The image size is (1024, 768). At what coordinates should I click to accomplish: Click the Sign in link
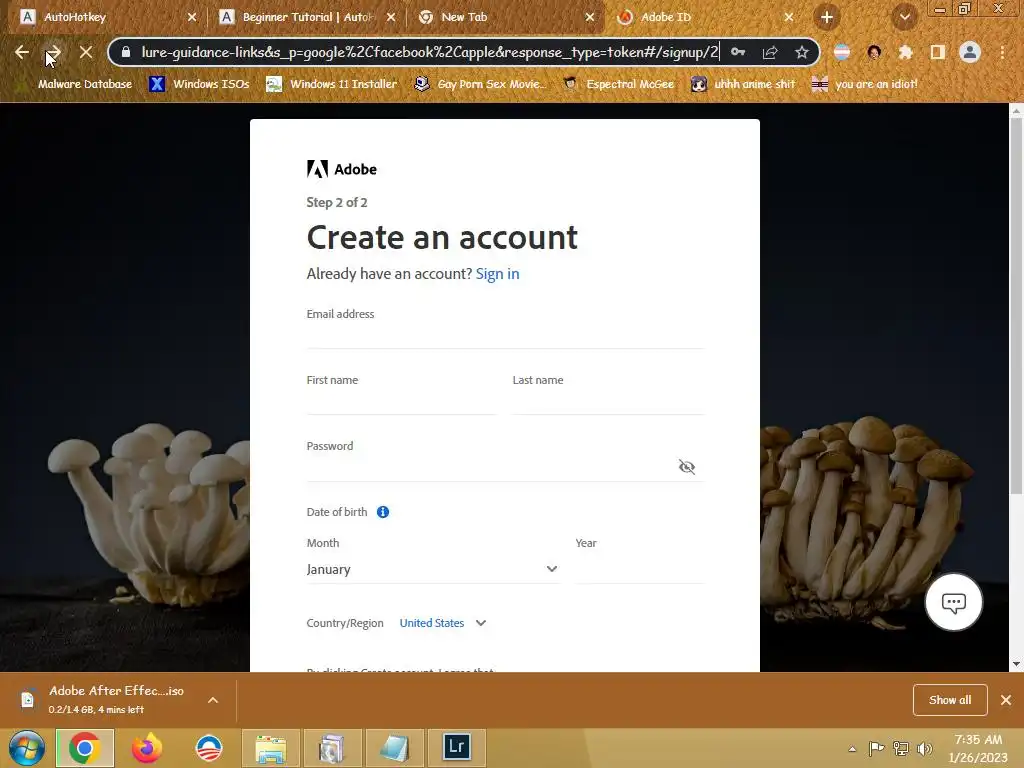498,274
